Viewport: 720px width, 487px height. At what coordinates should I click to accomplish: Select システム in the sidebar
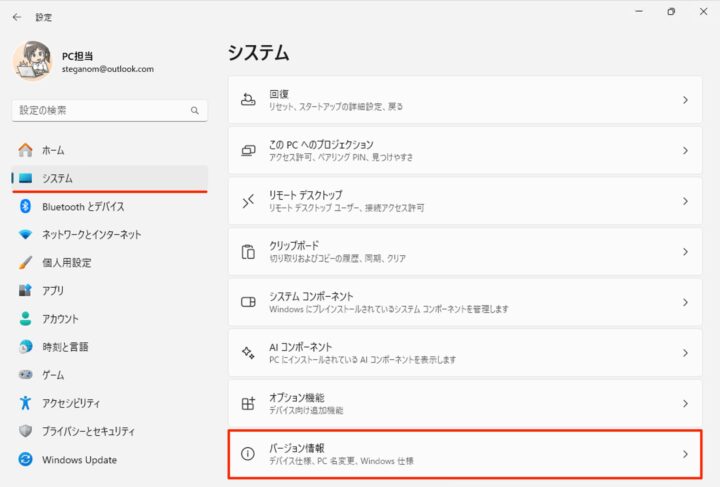[x=109, y=178]
